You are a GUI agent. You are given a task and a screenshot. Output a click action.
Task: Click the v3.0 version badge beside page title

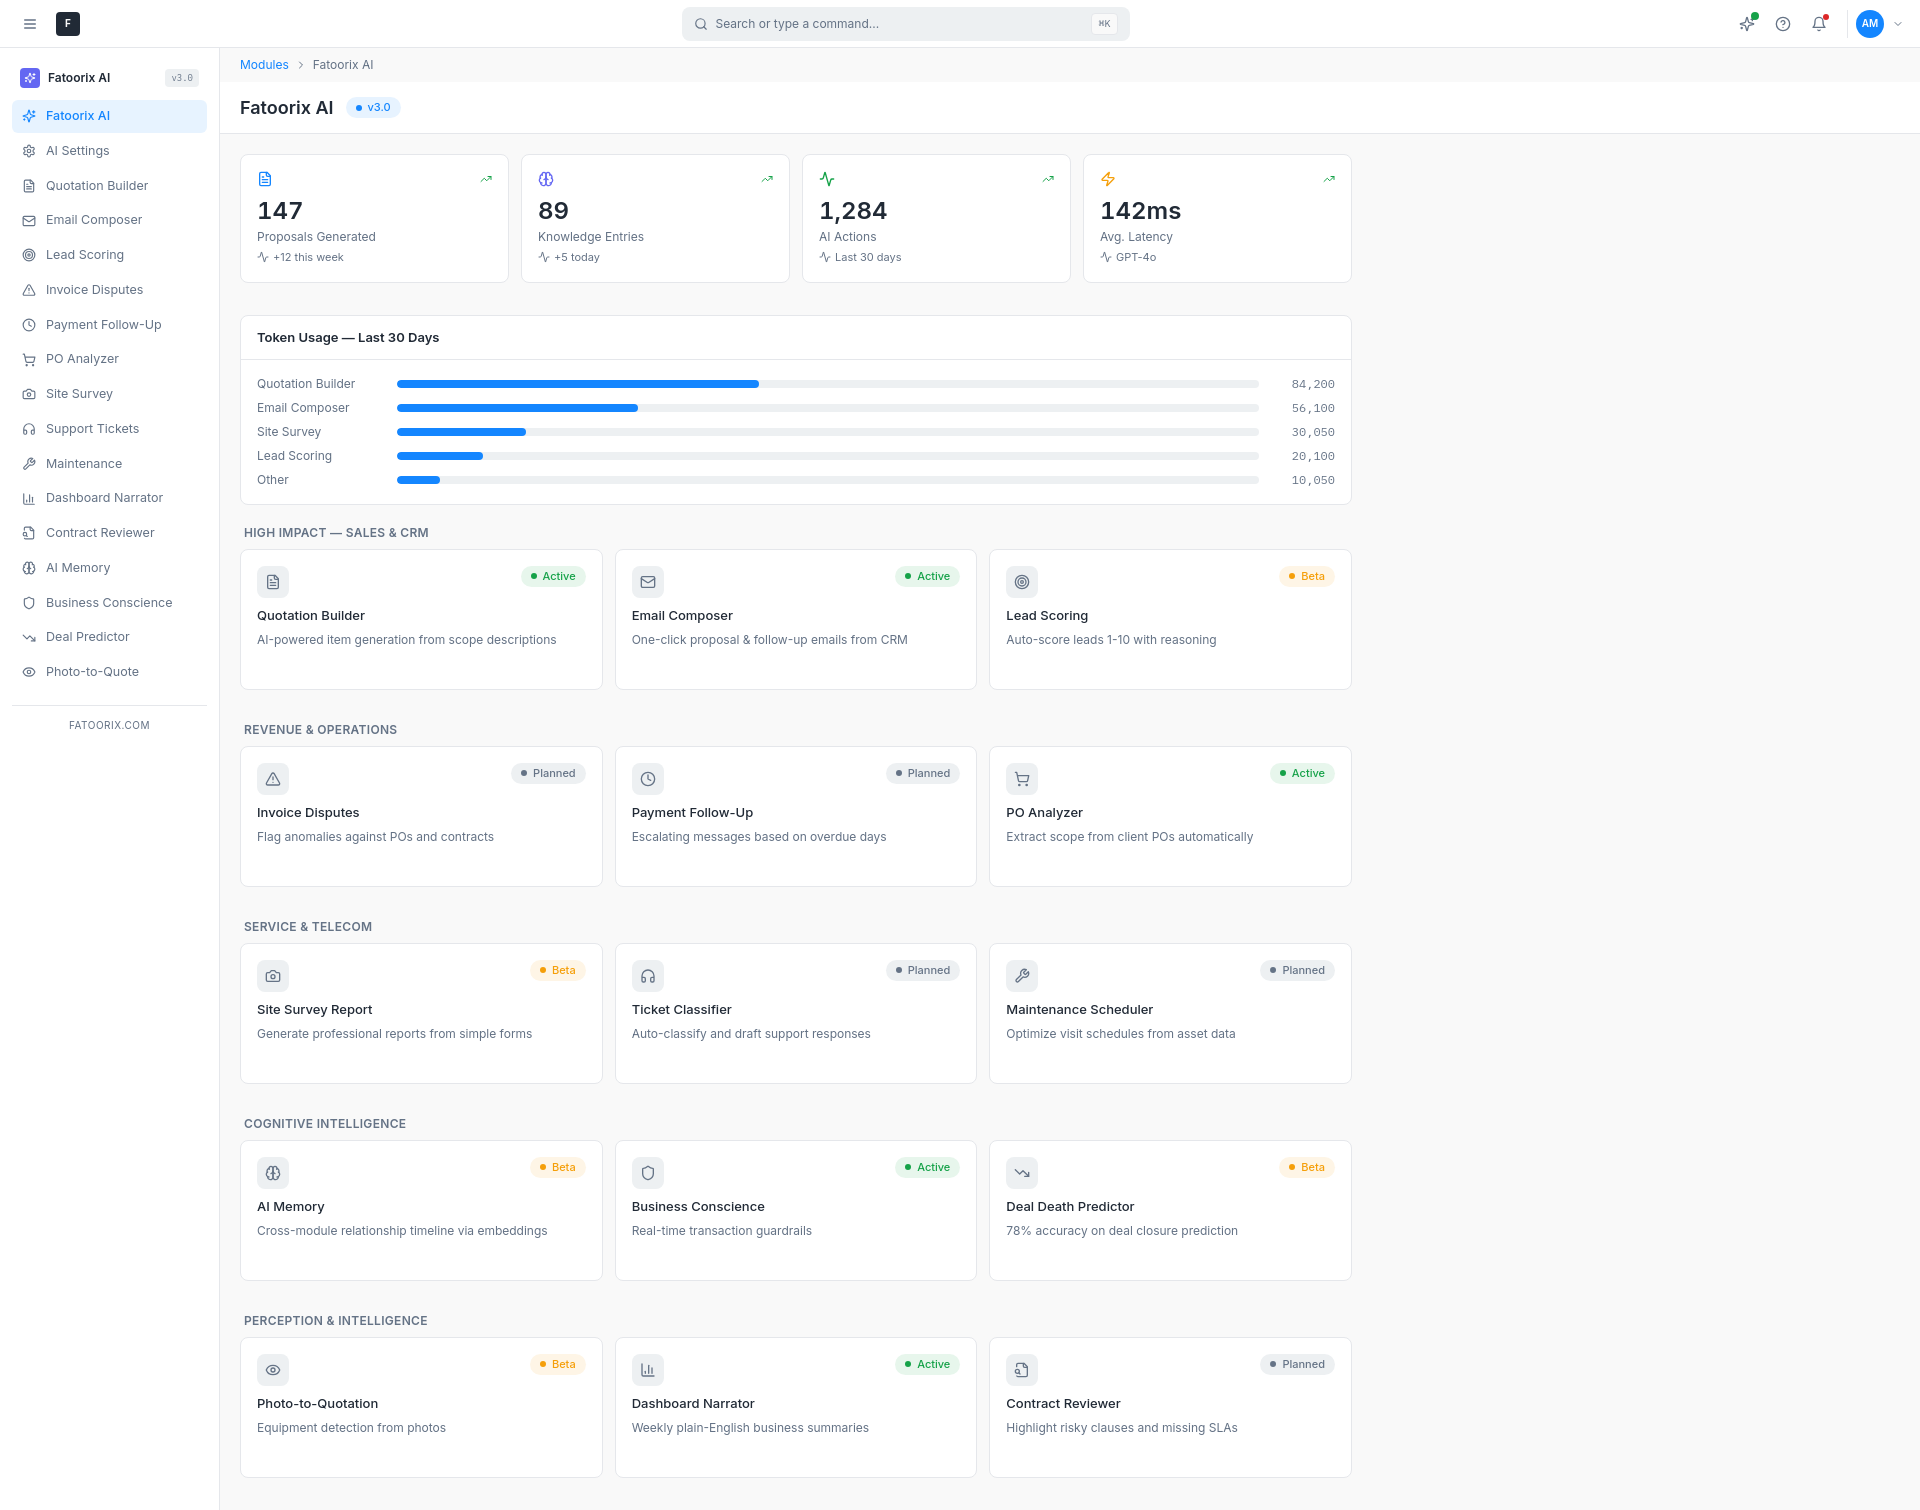click(x=374, y=108)
